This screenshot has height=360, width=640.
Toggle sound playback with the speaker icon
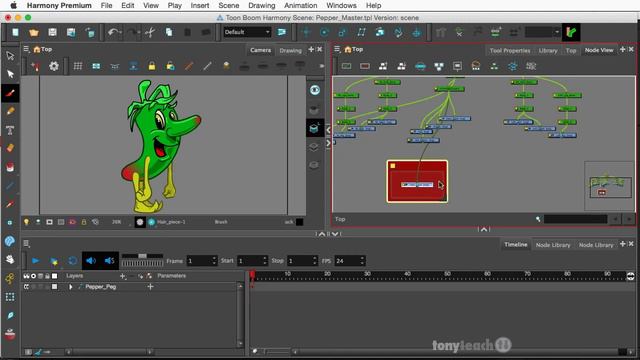[91, 260]
